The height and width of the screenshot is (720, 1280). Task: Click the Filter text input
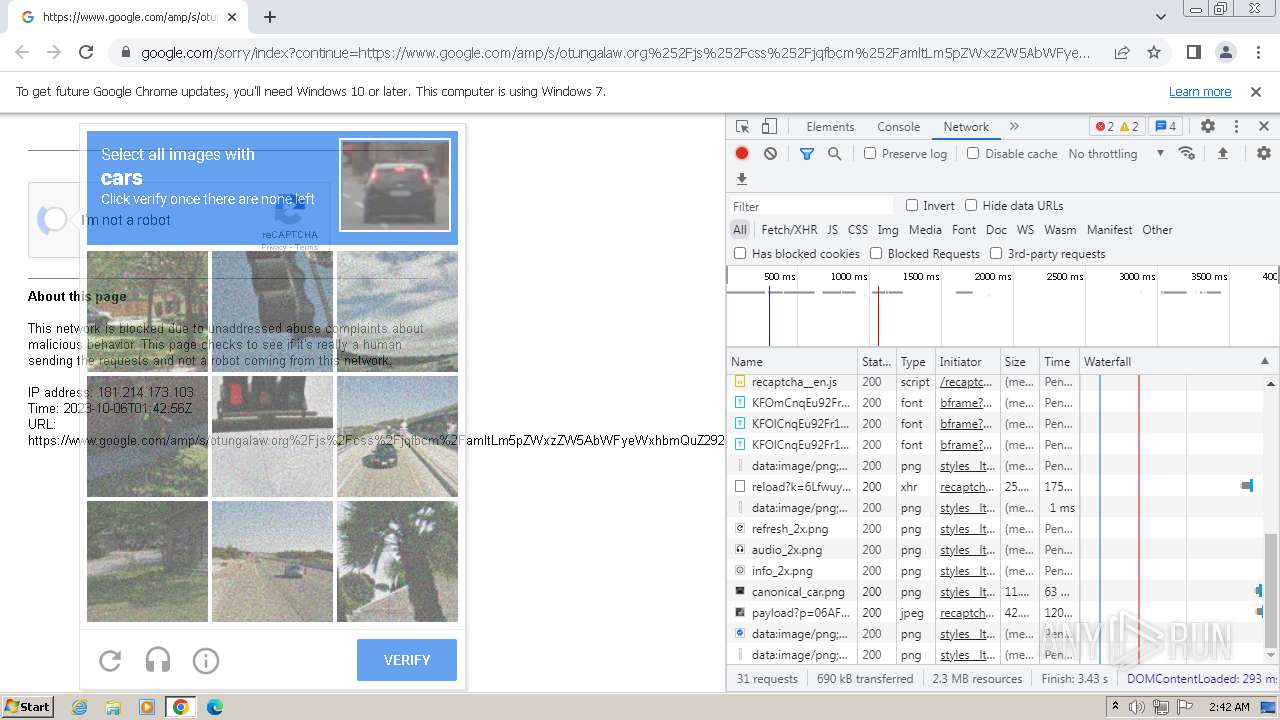(811, 206)
